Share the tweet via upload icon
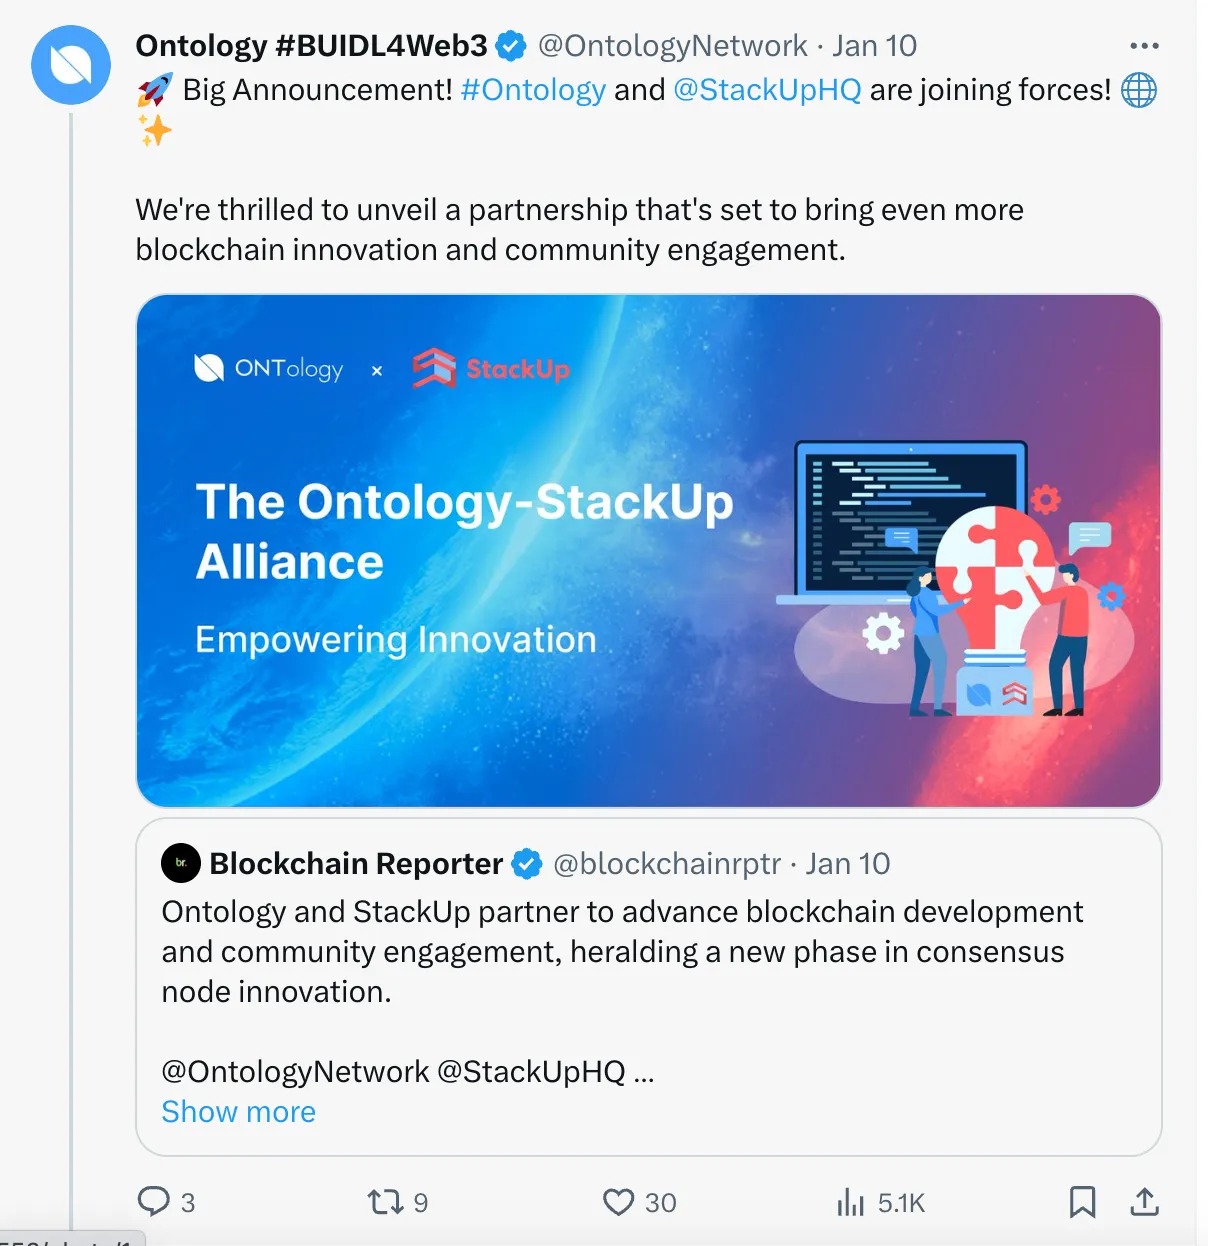 point(1144,1201)
